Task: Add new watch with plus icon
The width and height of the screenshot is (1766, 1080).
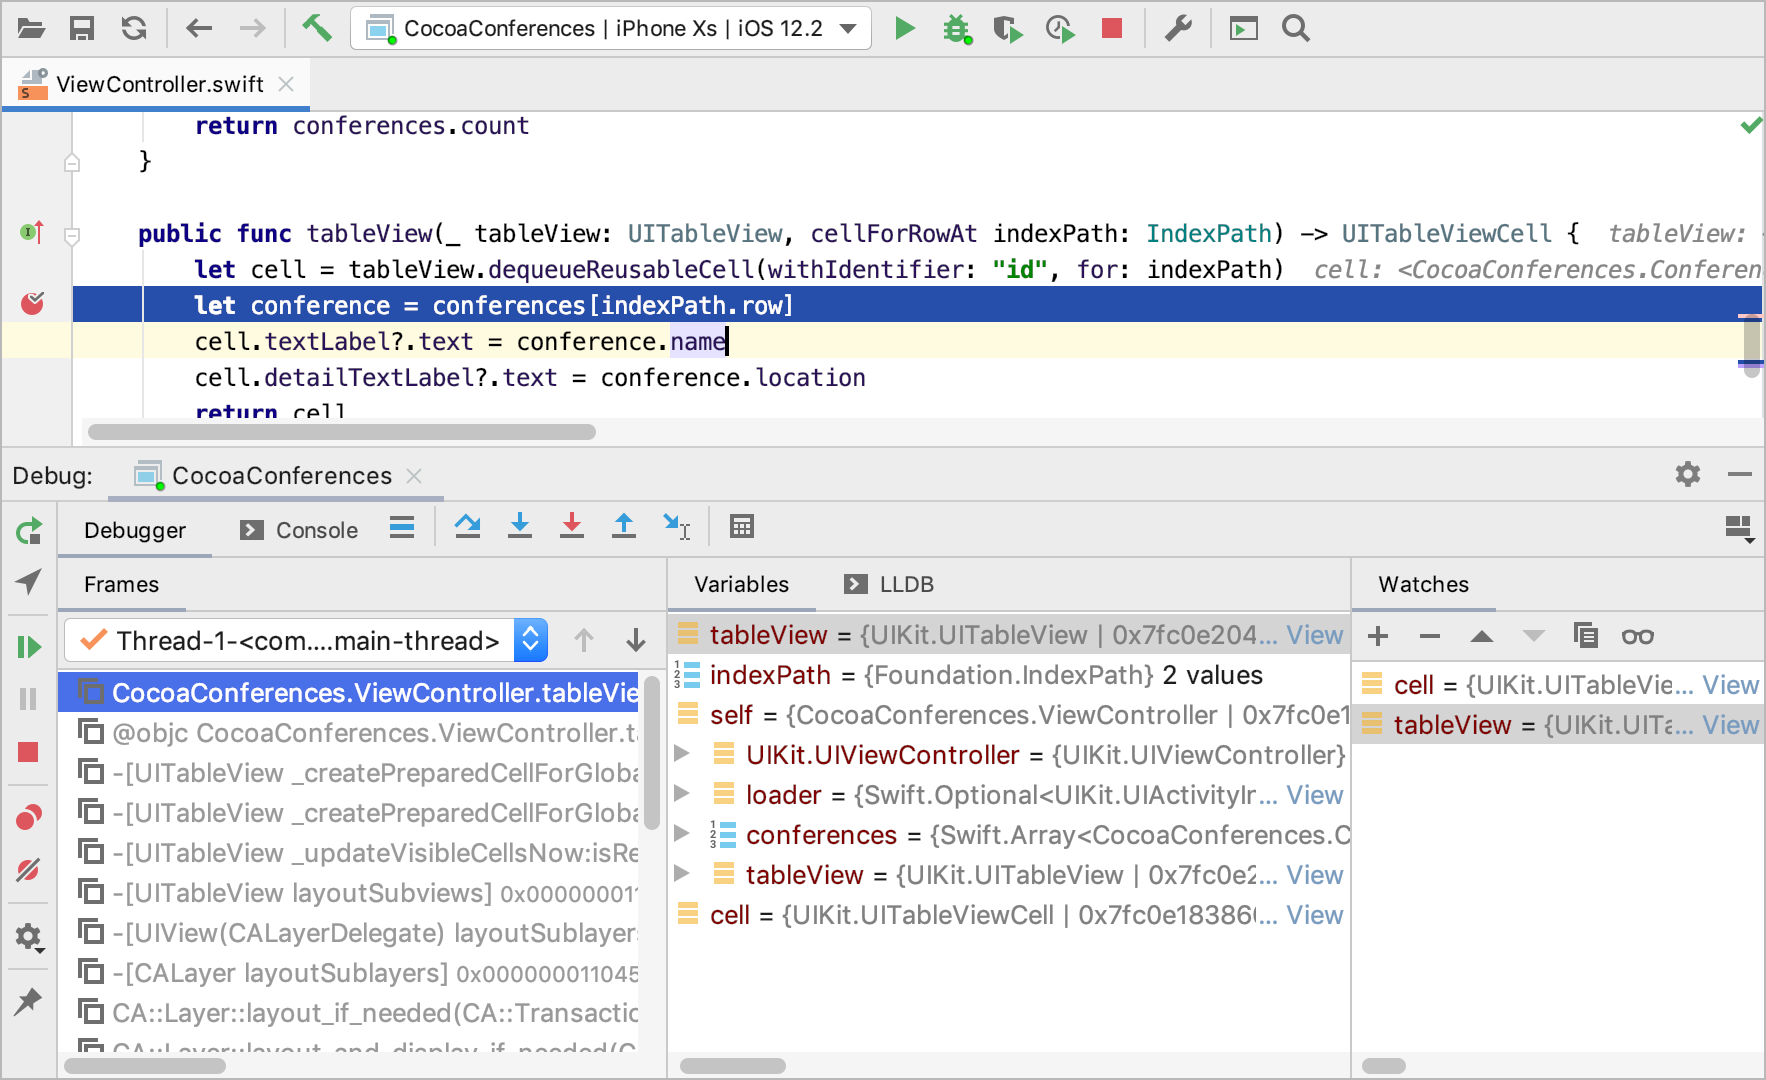Action: pos(1378,636)
